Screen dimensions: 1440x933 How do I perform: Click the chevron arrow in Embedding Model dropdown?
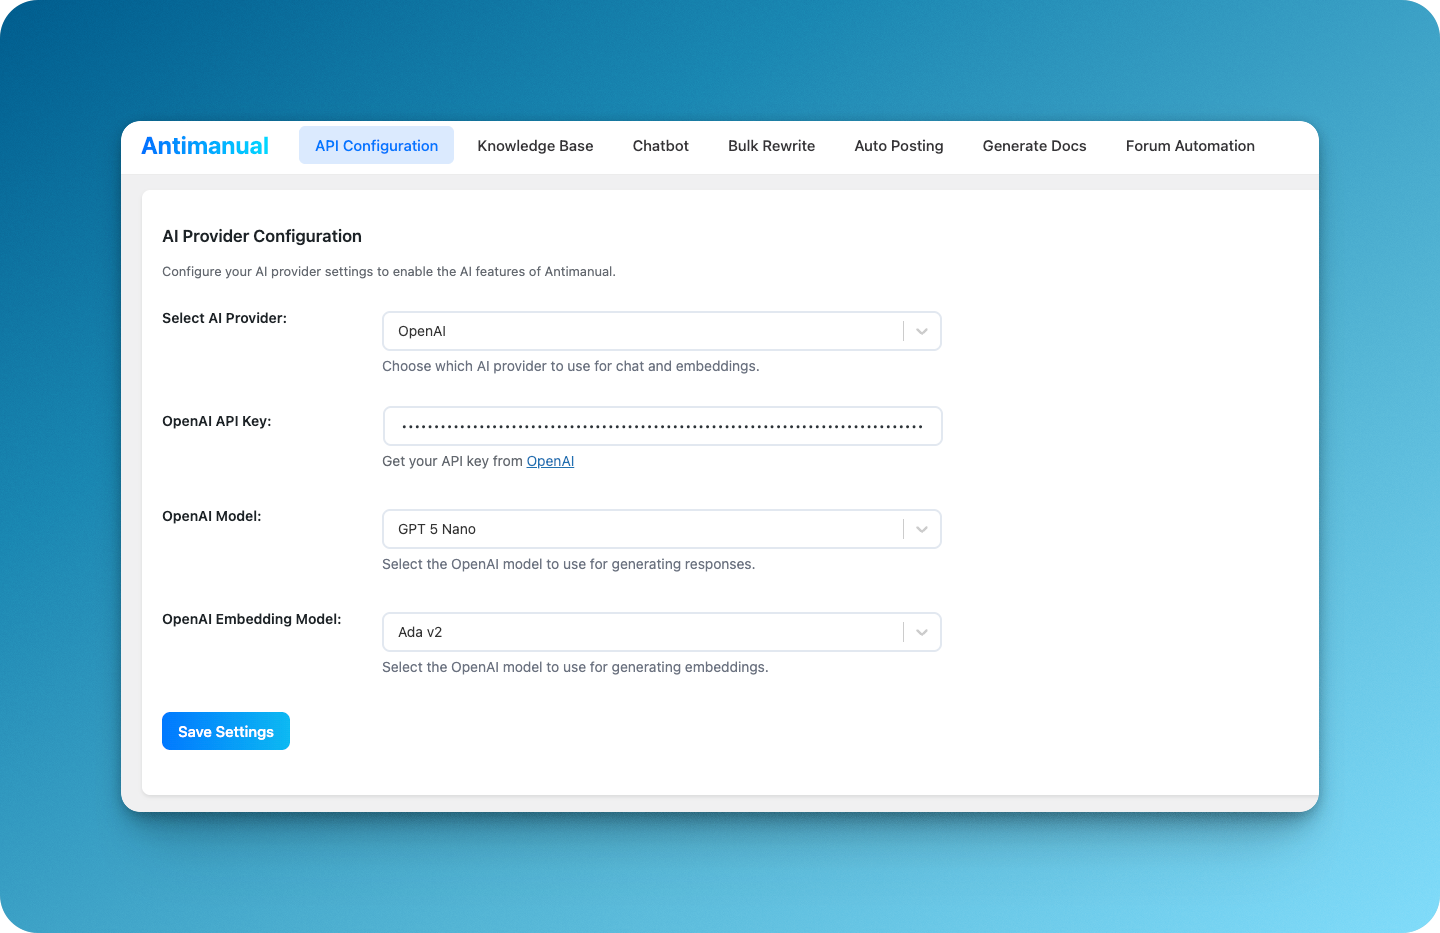tap(922, 632)
